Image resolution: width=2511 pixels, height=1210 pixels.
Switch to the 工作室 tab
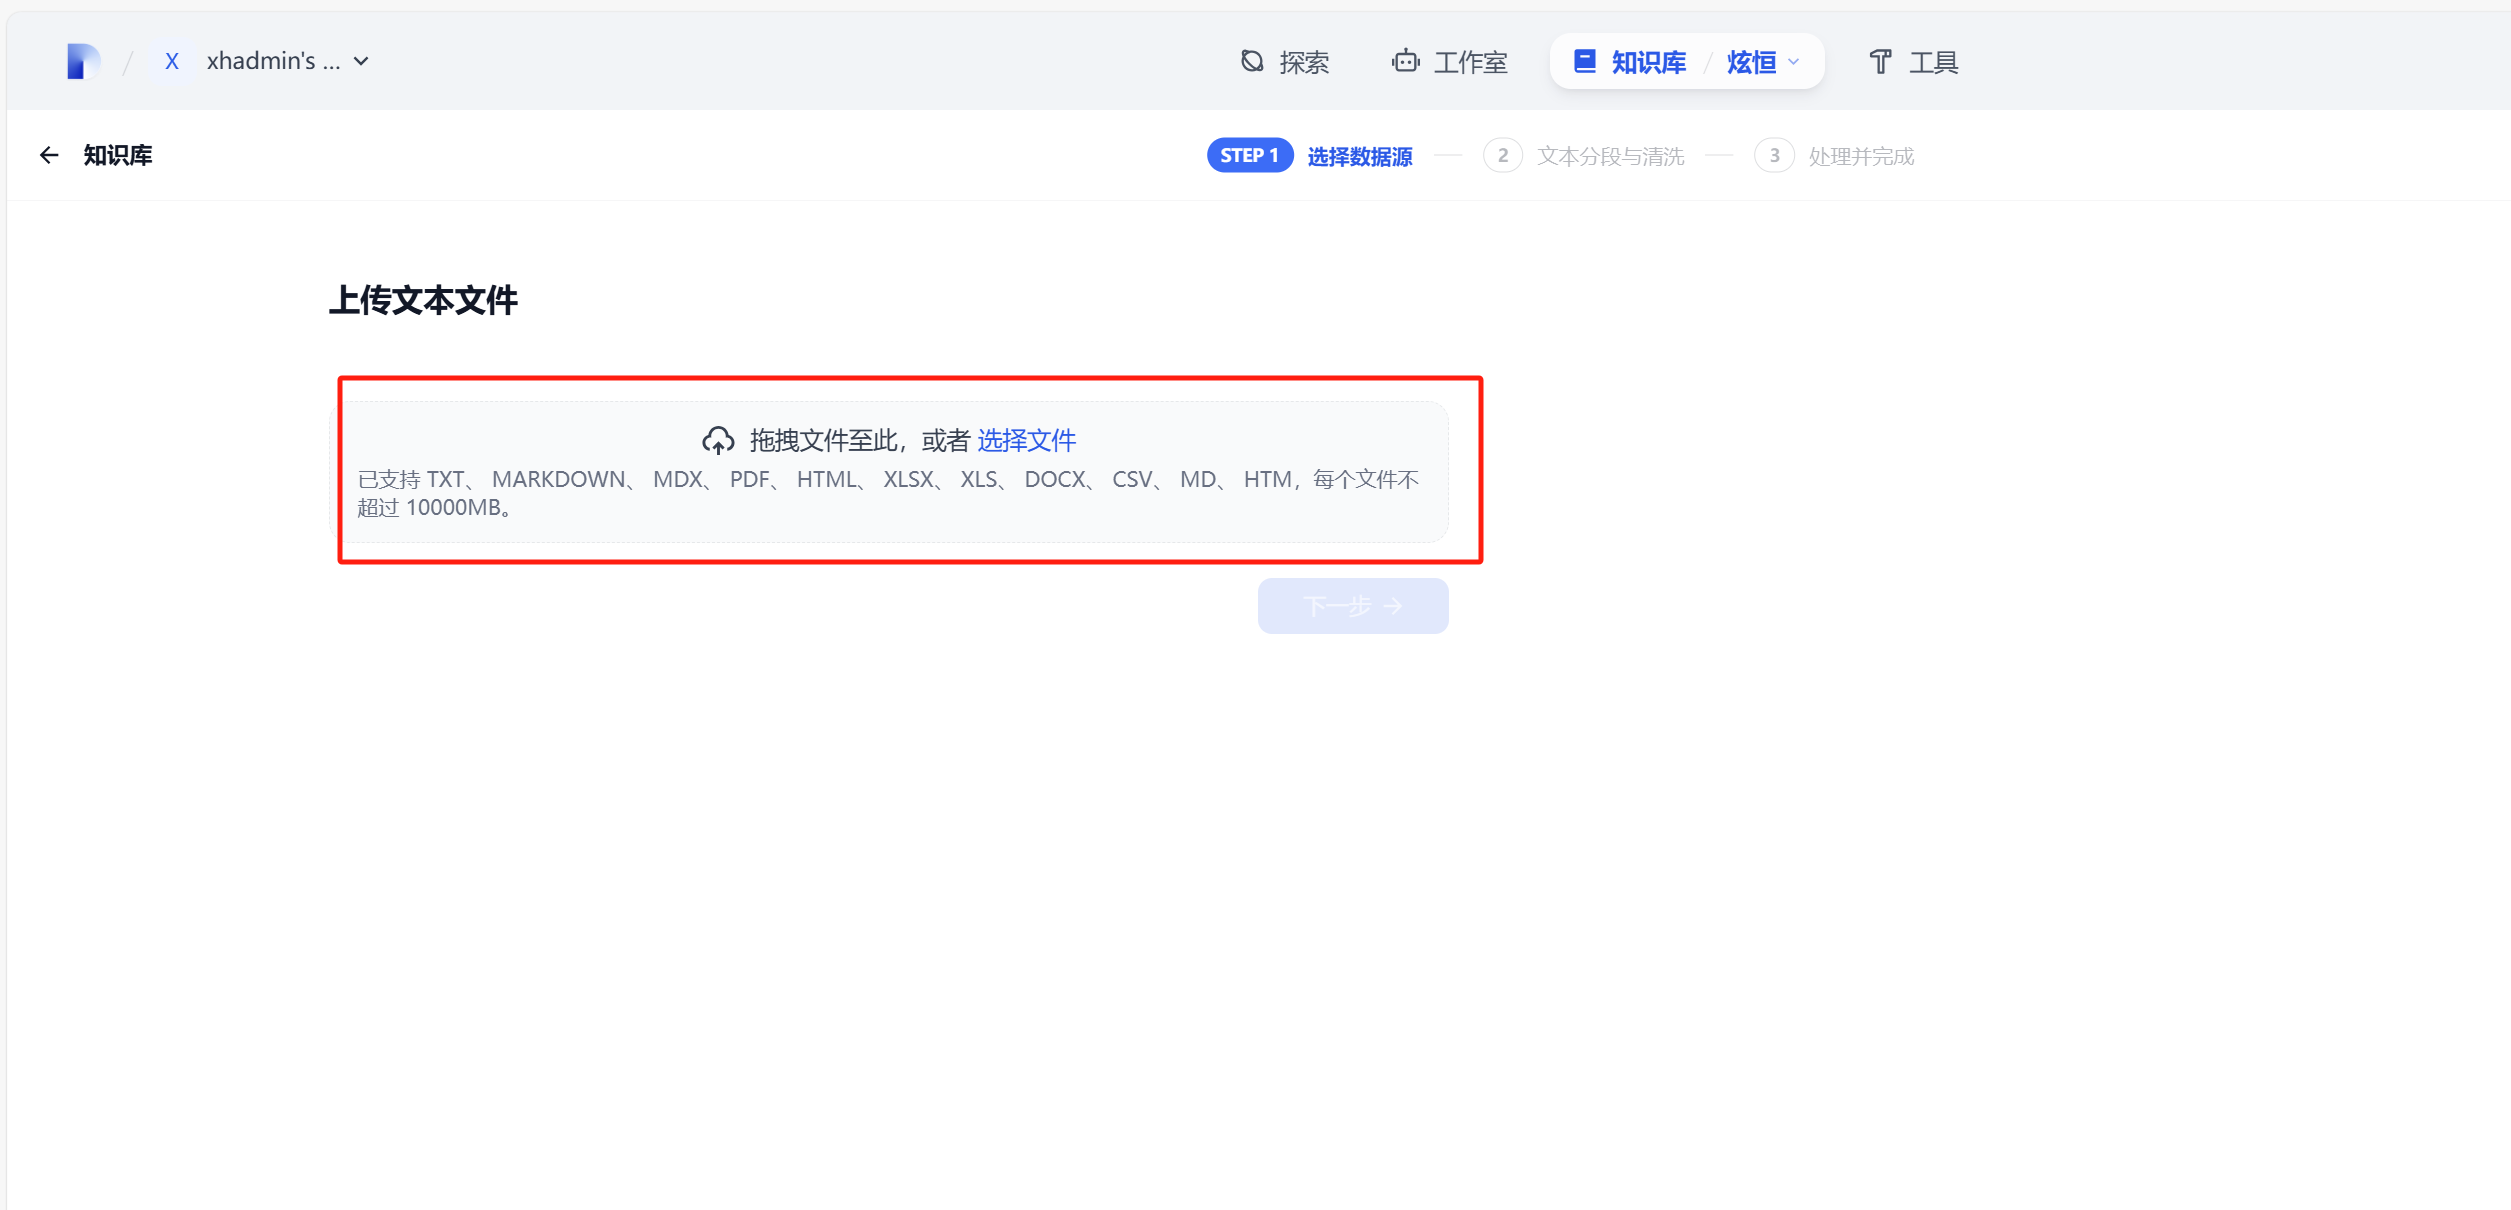pyautogui.click(x=1469, y=62)
